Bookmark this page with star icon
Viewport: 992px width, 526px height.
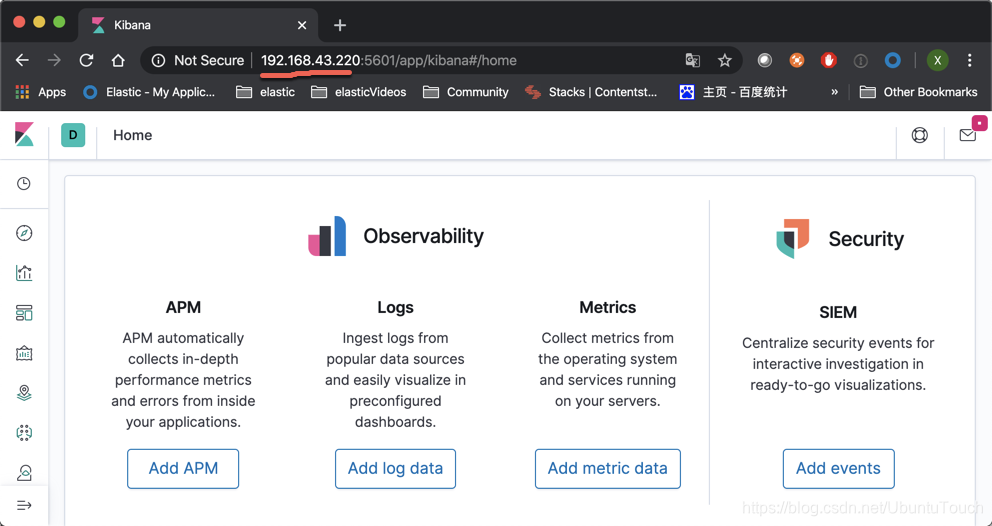coord(724,60)
